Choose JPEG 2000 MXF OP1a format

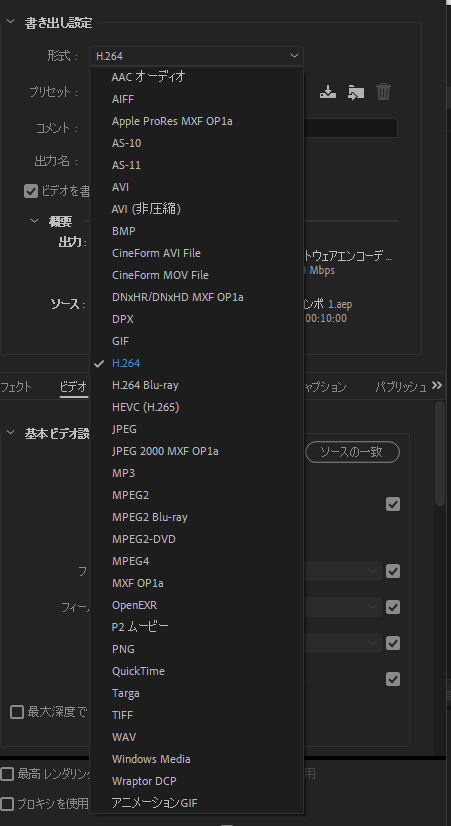coord(196,451)
